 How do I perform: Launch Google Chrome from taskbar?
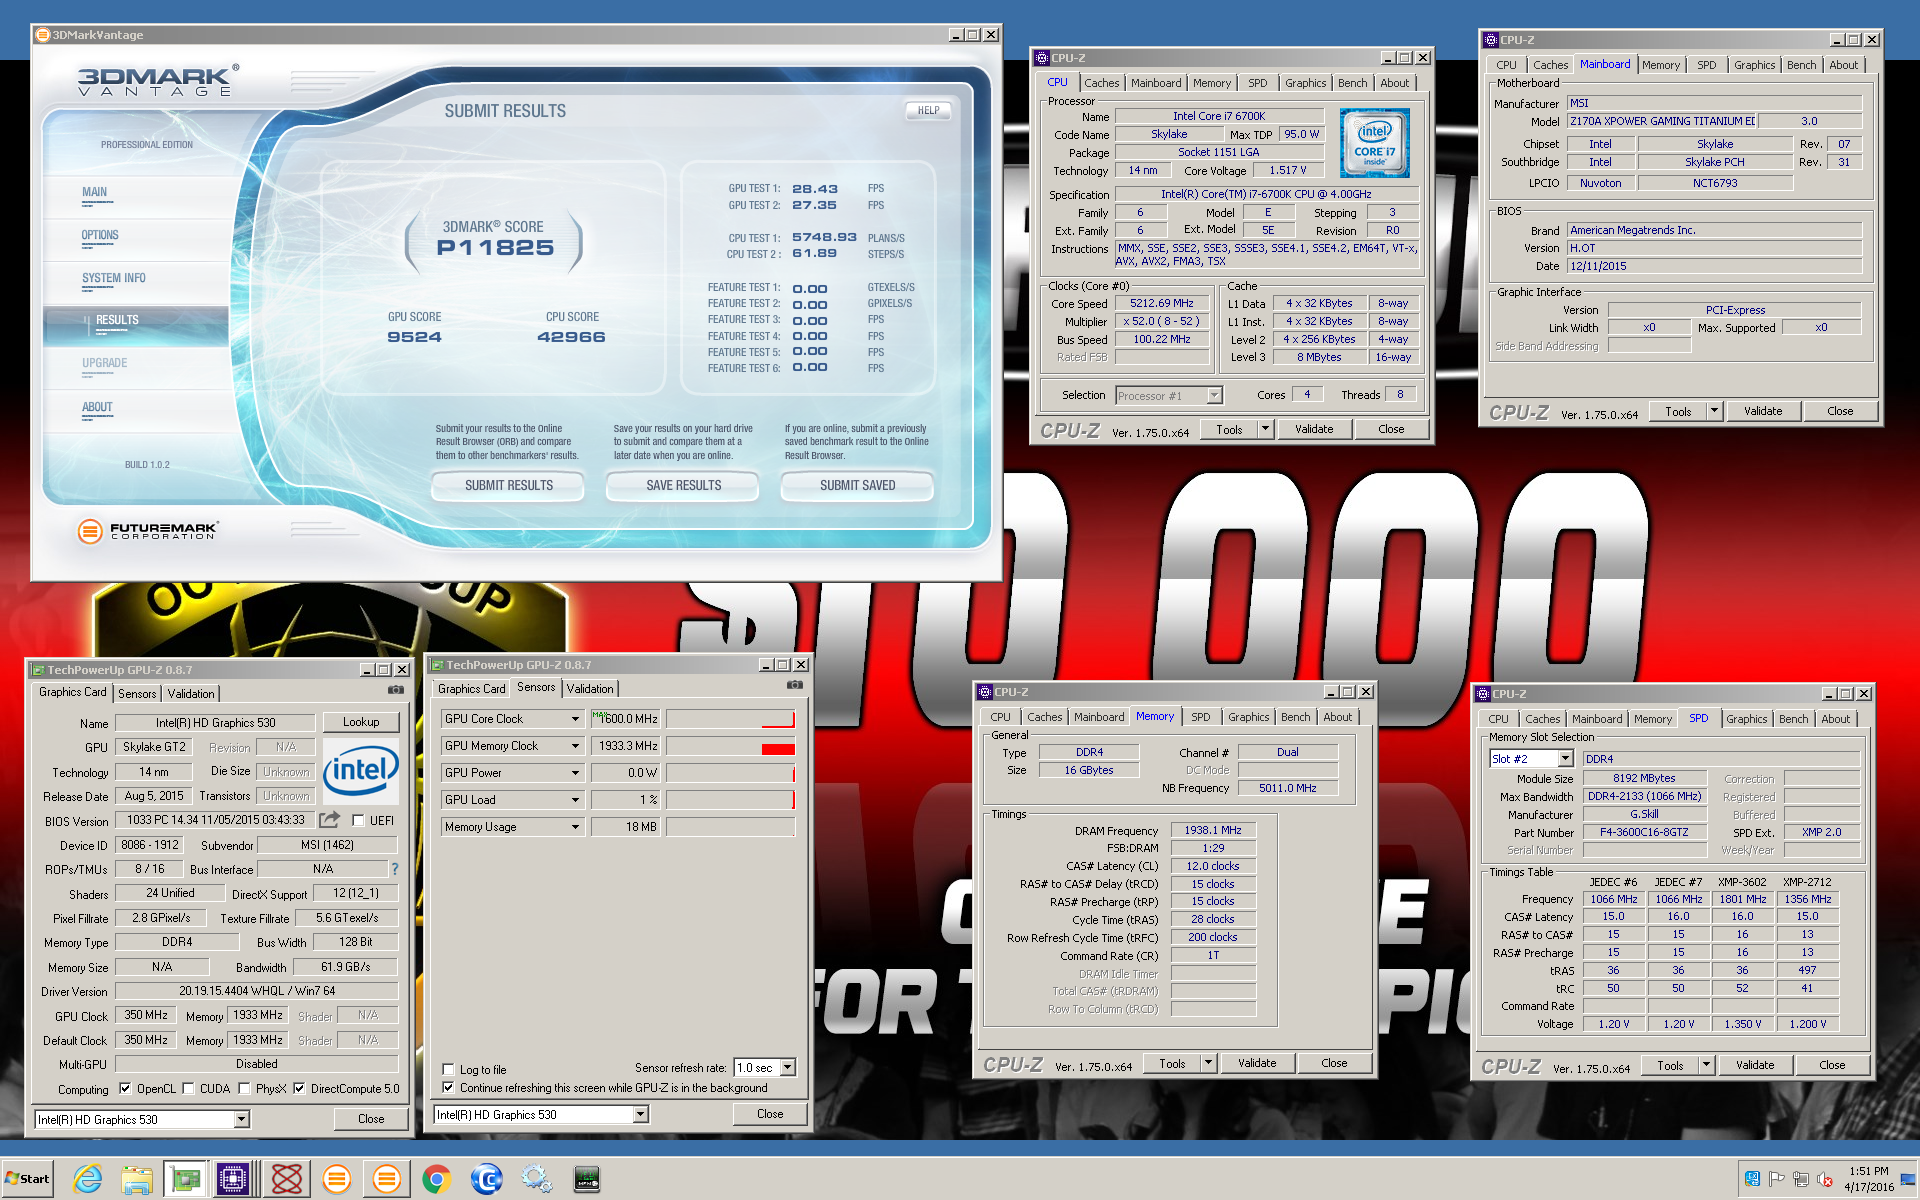click(436, 1180)
